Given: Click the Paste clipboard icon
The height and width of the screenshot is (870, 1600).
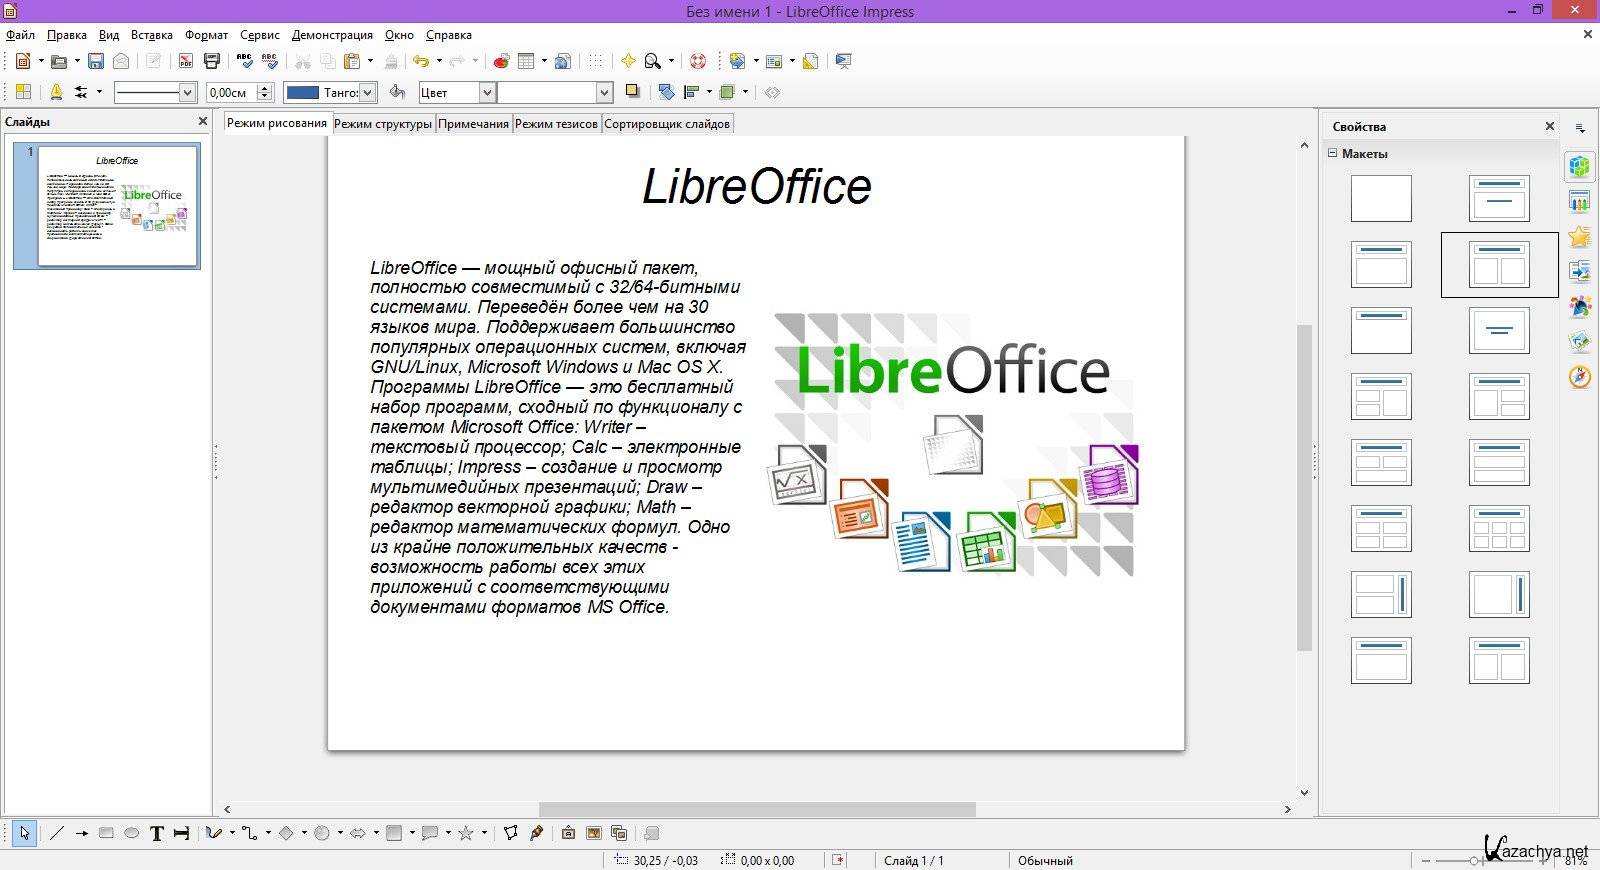Looking at the screenshot, I should point(351,61).
